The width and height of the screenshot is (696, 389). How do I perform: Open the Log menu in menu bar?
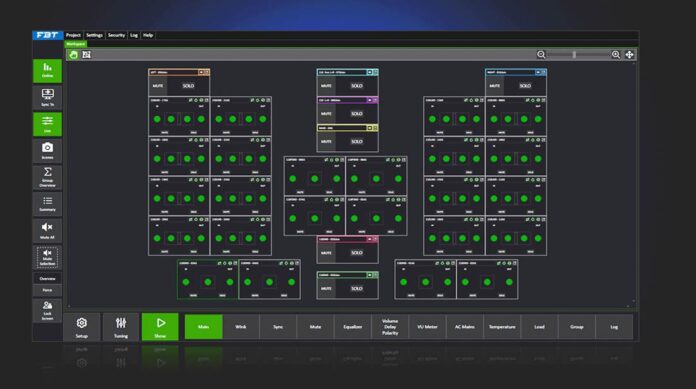pos(134,35)
